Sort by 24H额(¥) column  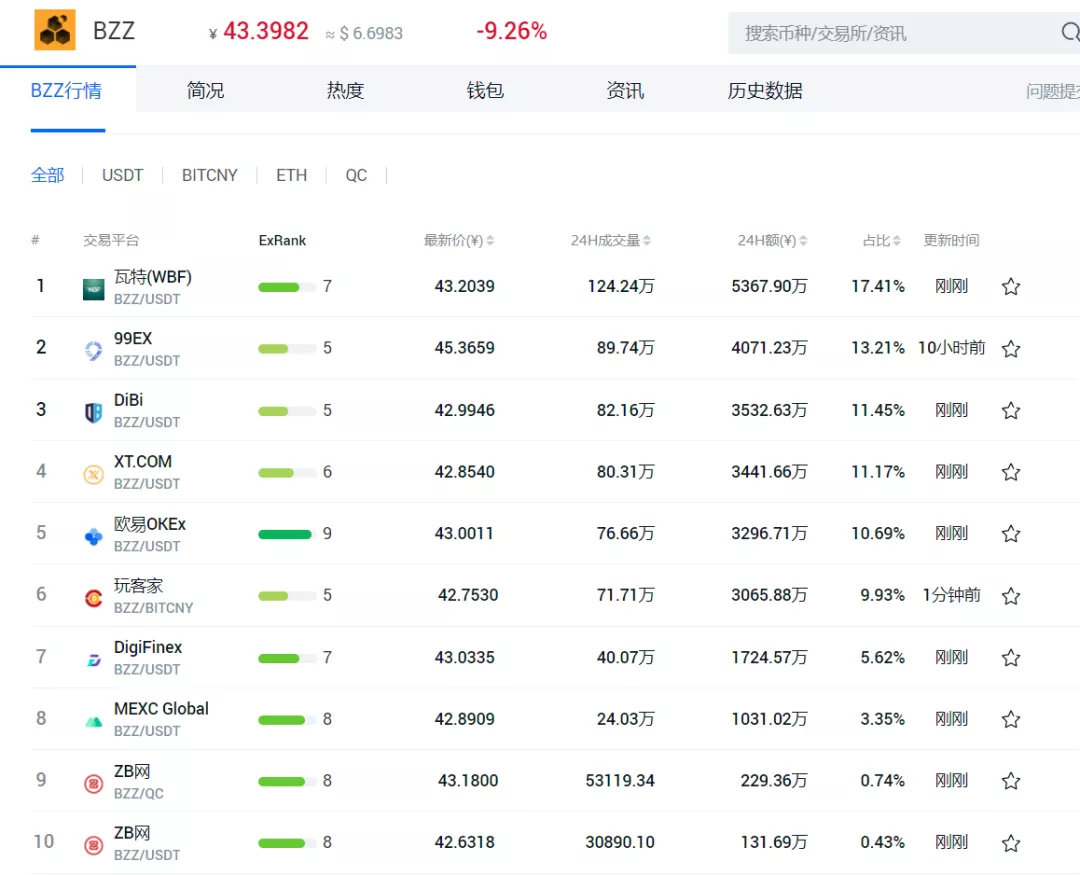[772, 240]
